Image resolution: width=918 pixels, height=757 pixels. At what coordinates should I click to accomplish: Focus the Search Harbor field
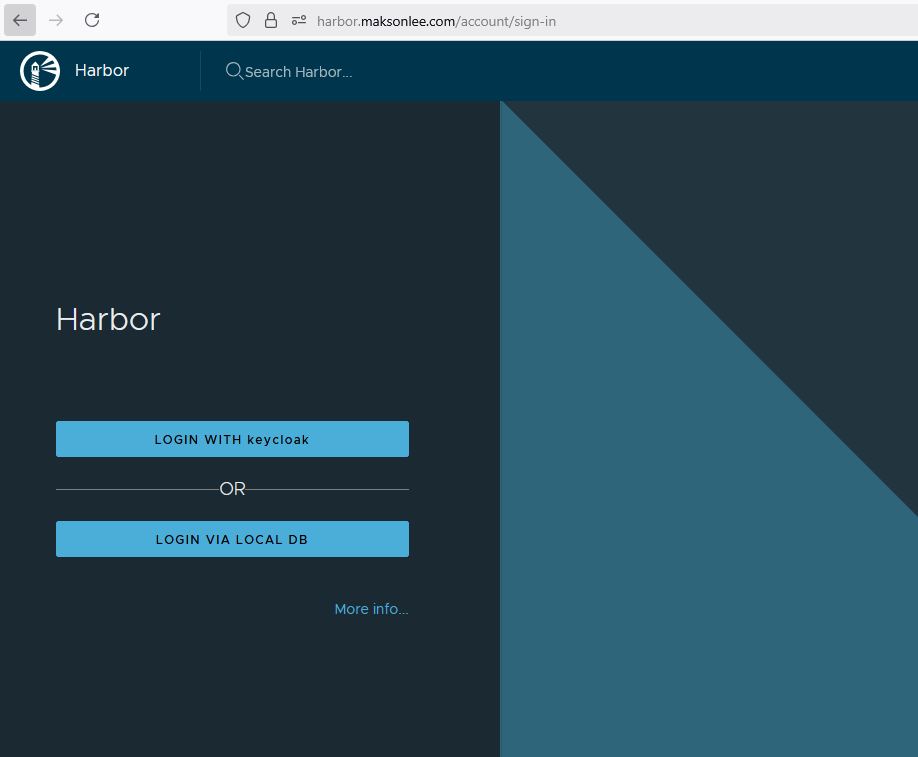point(299,71)
